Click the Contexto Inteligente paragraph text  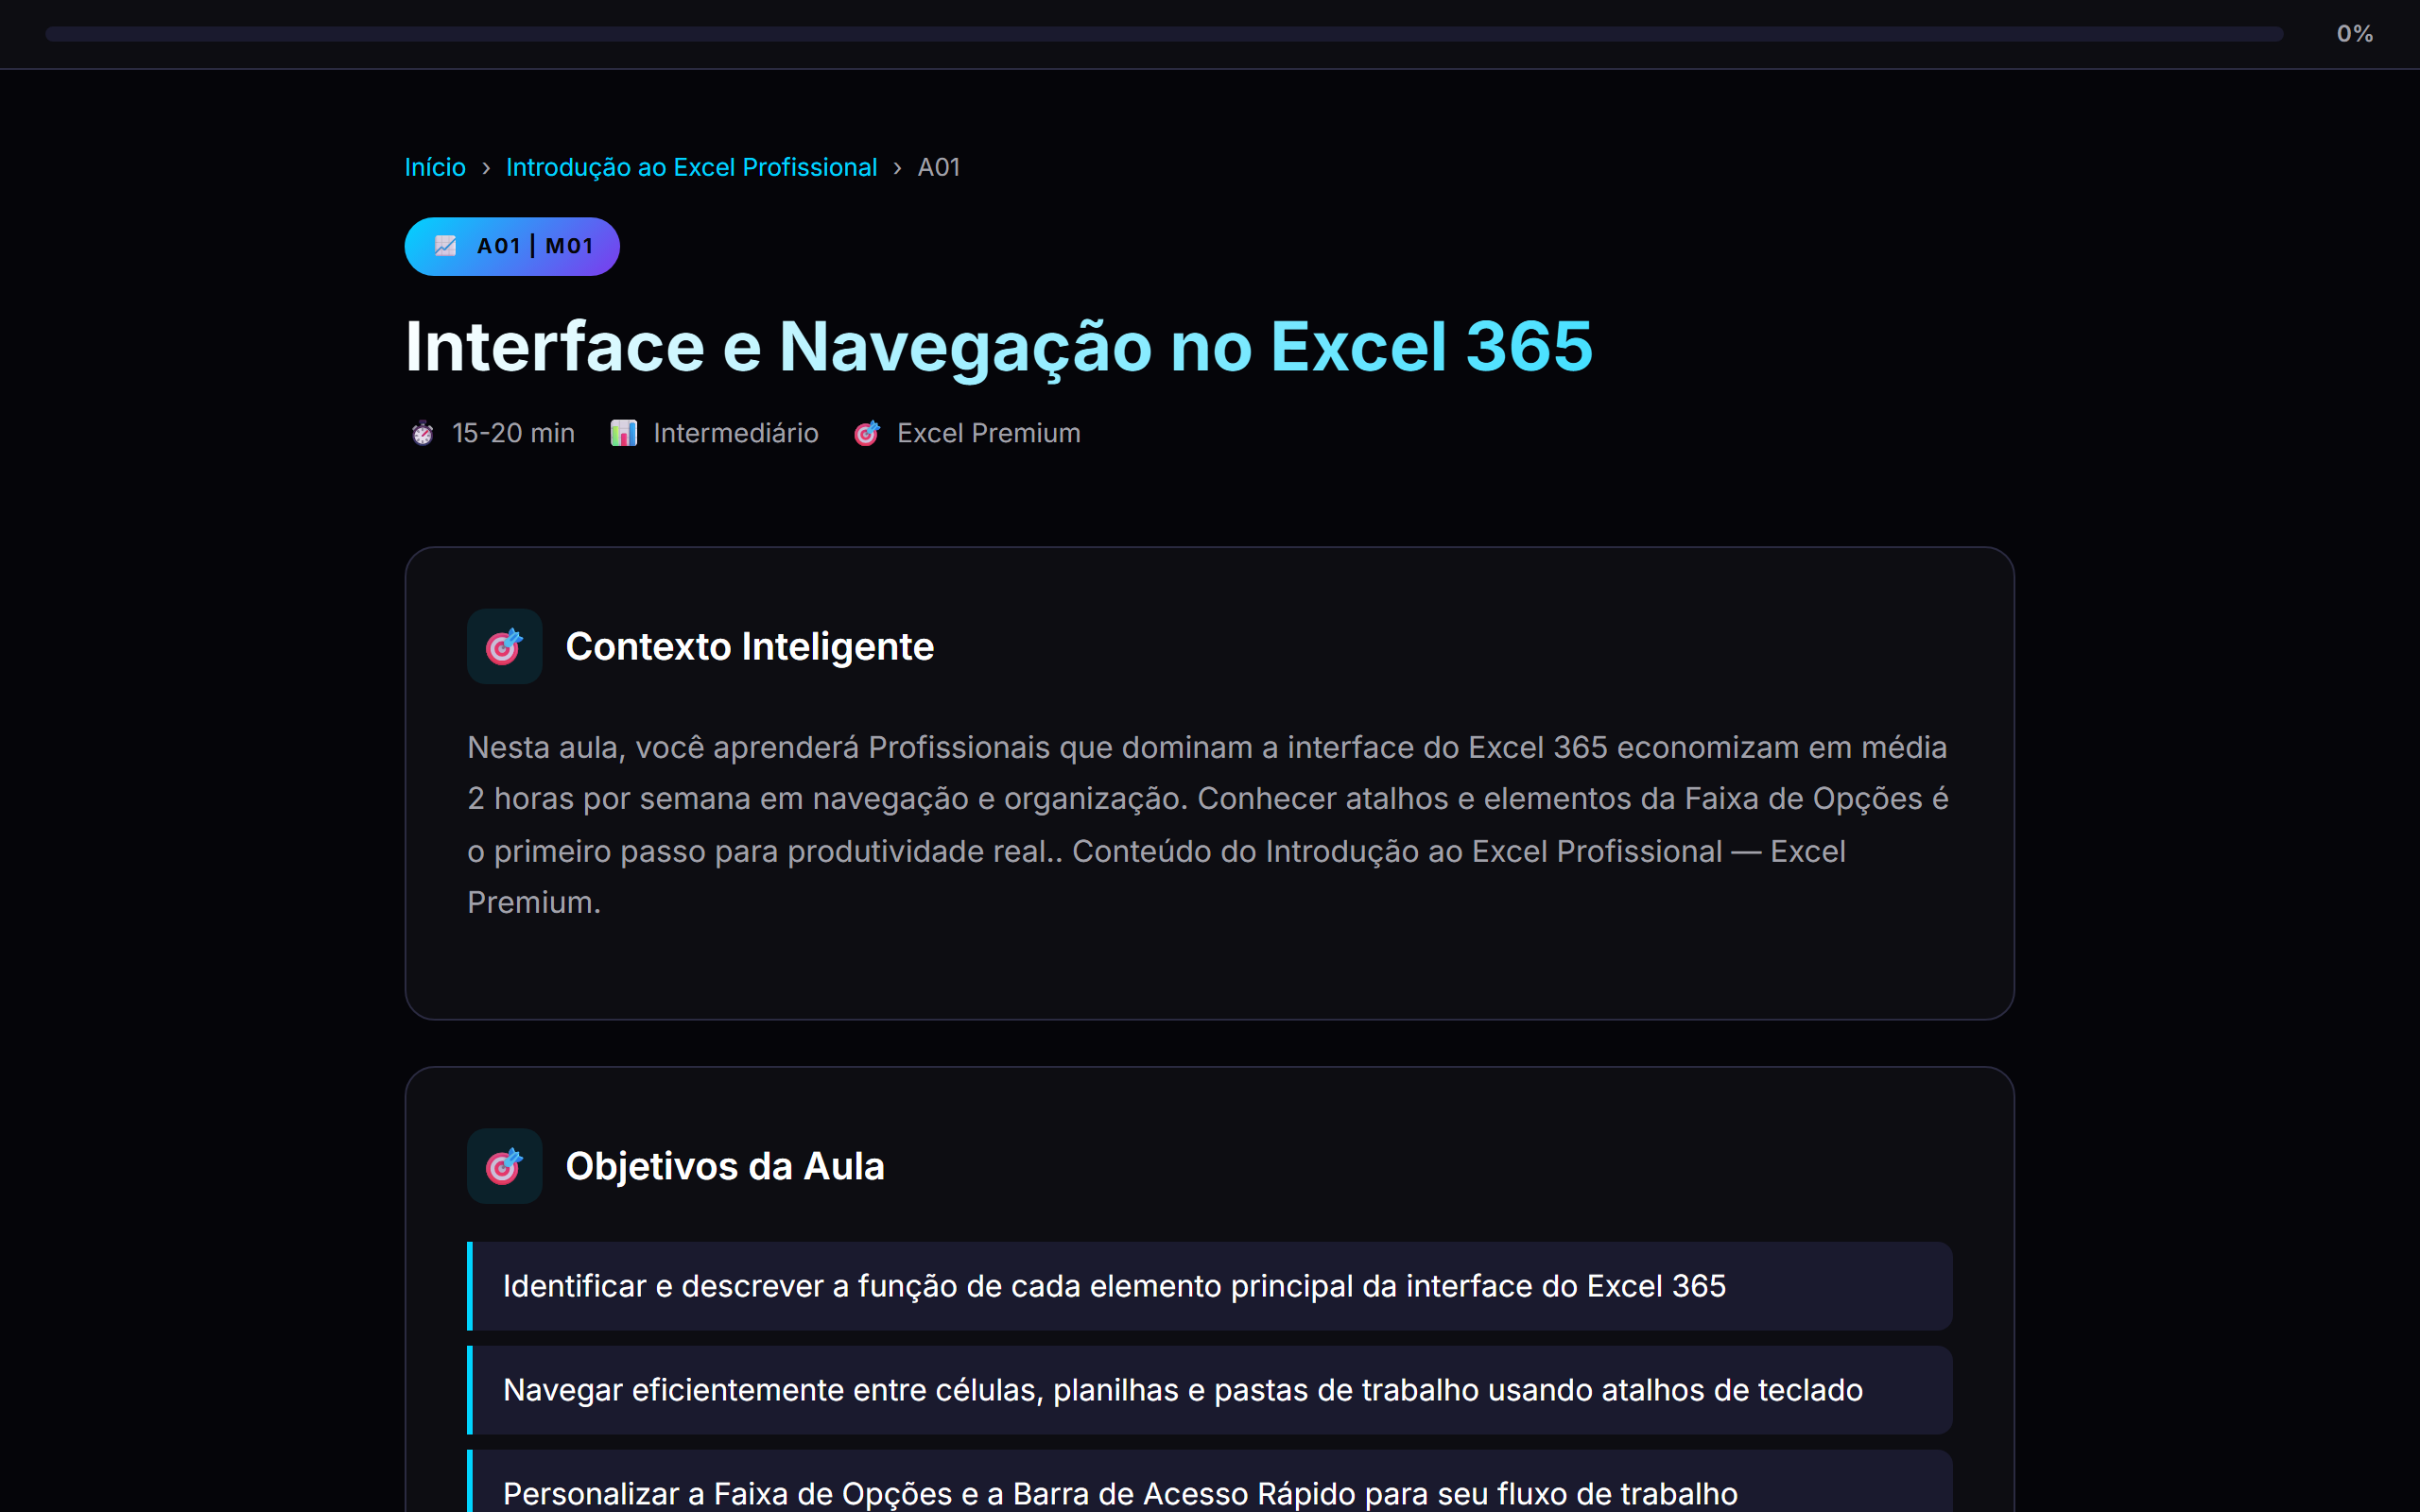pyautogui.click(x=1208, y=825)
